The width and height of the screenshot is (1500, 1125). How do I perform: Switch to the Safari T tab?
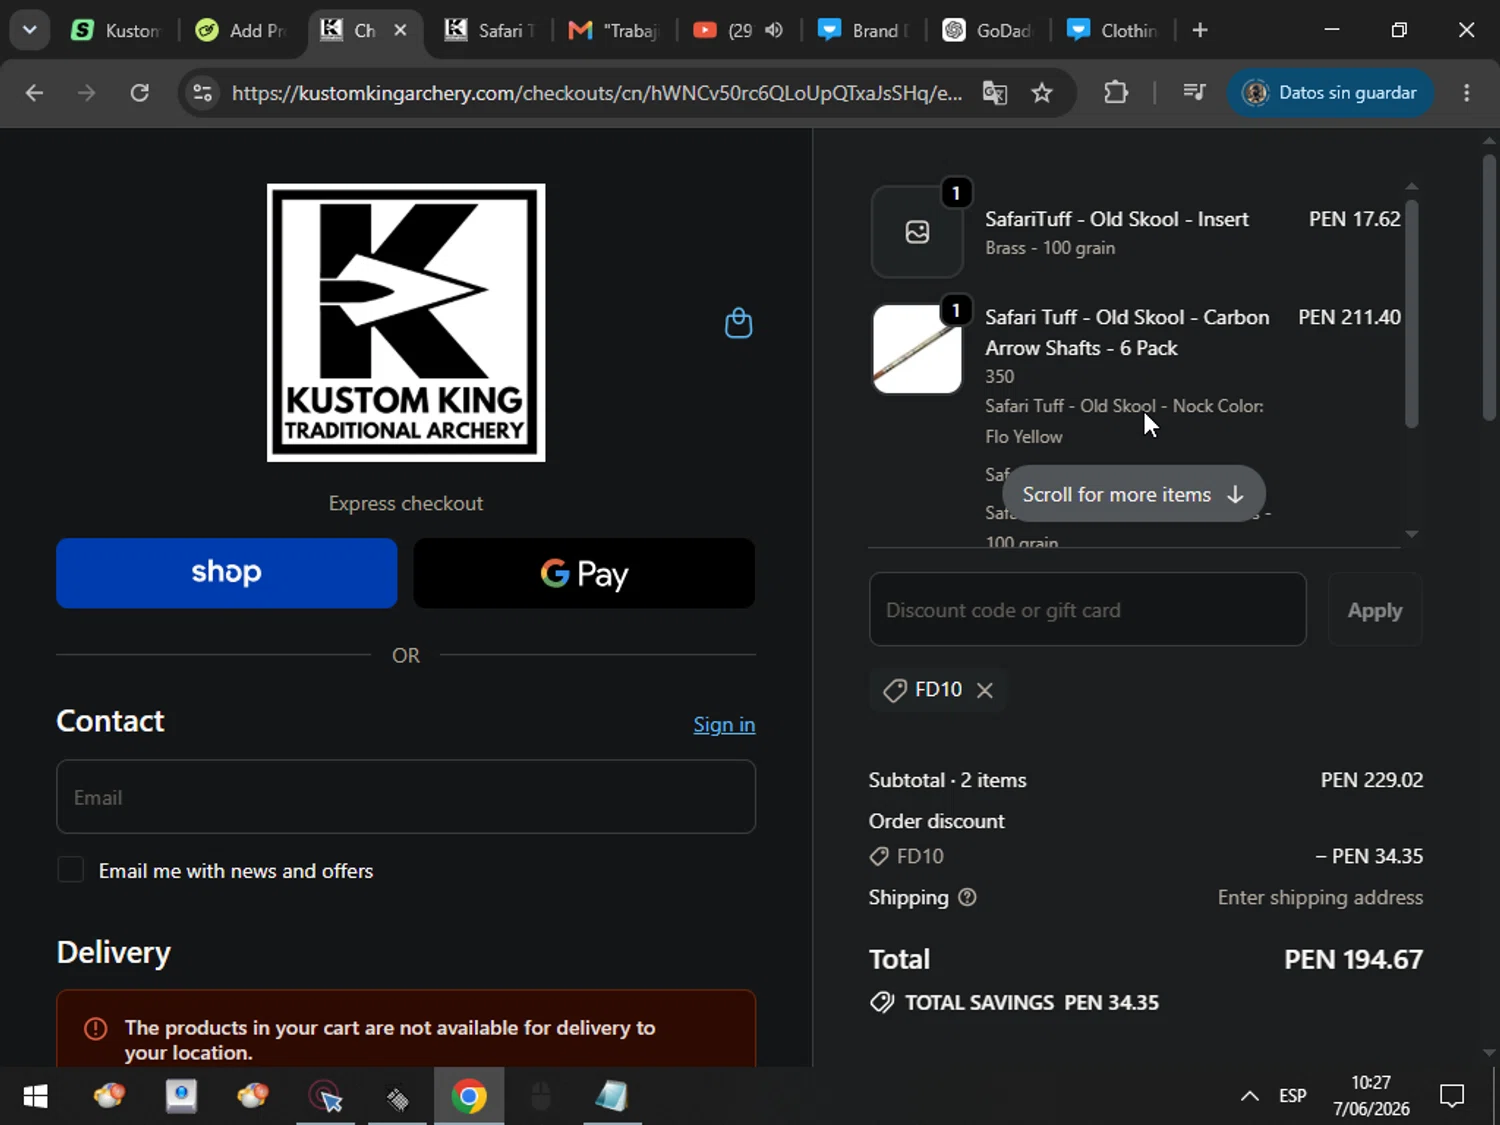click(489, 30)
